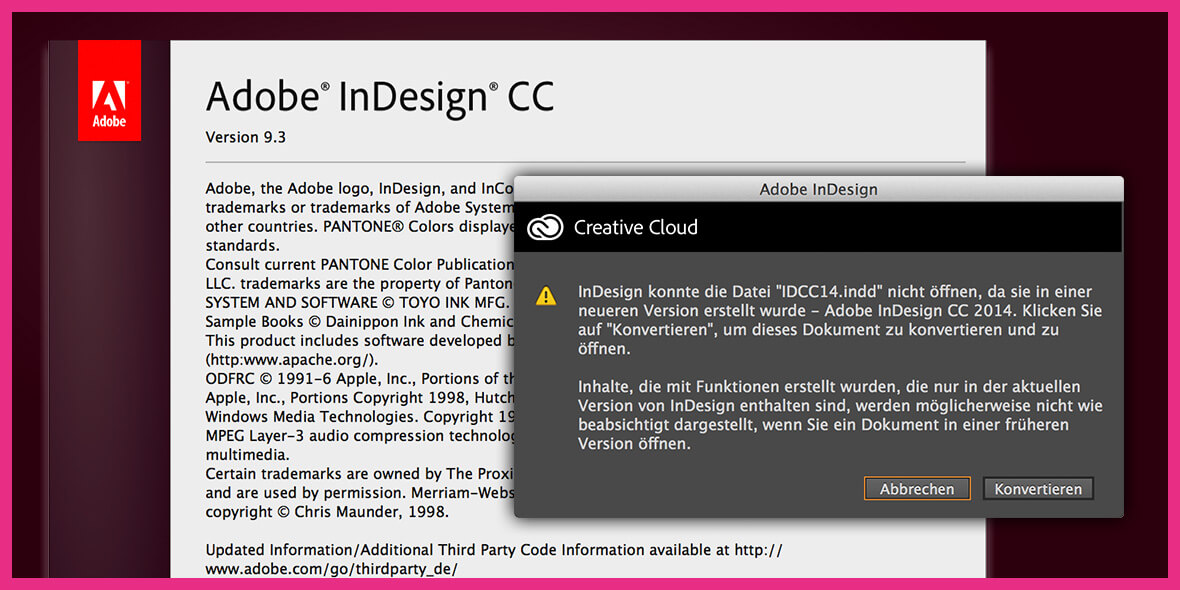The height and width of the screenshot is (590, 1180).
Task: Click the Adobe InDesign dialog title bar
Action: point(818,189)
